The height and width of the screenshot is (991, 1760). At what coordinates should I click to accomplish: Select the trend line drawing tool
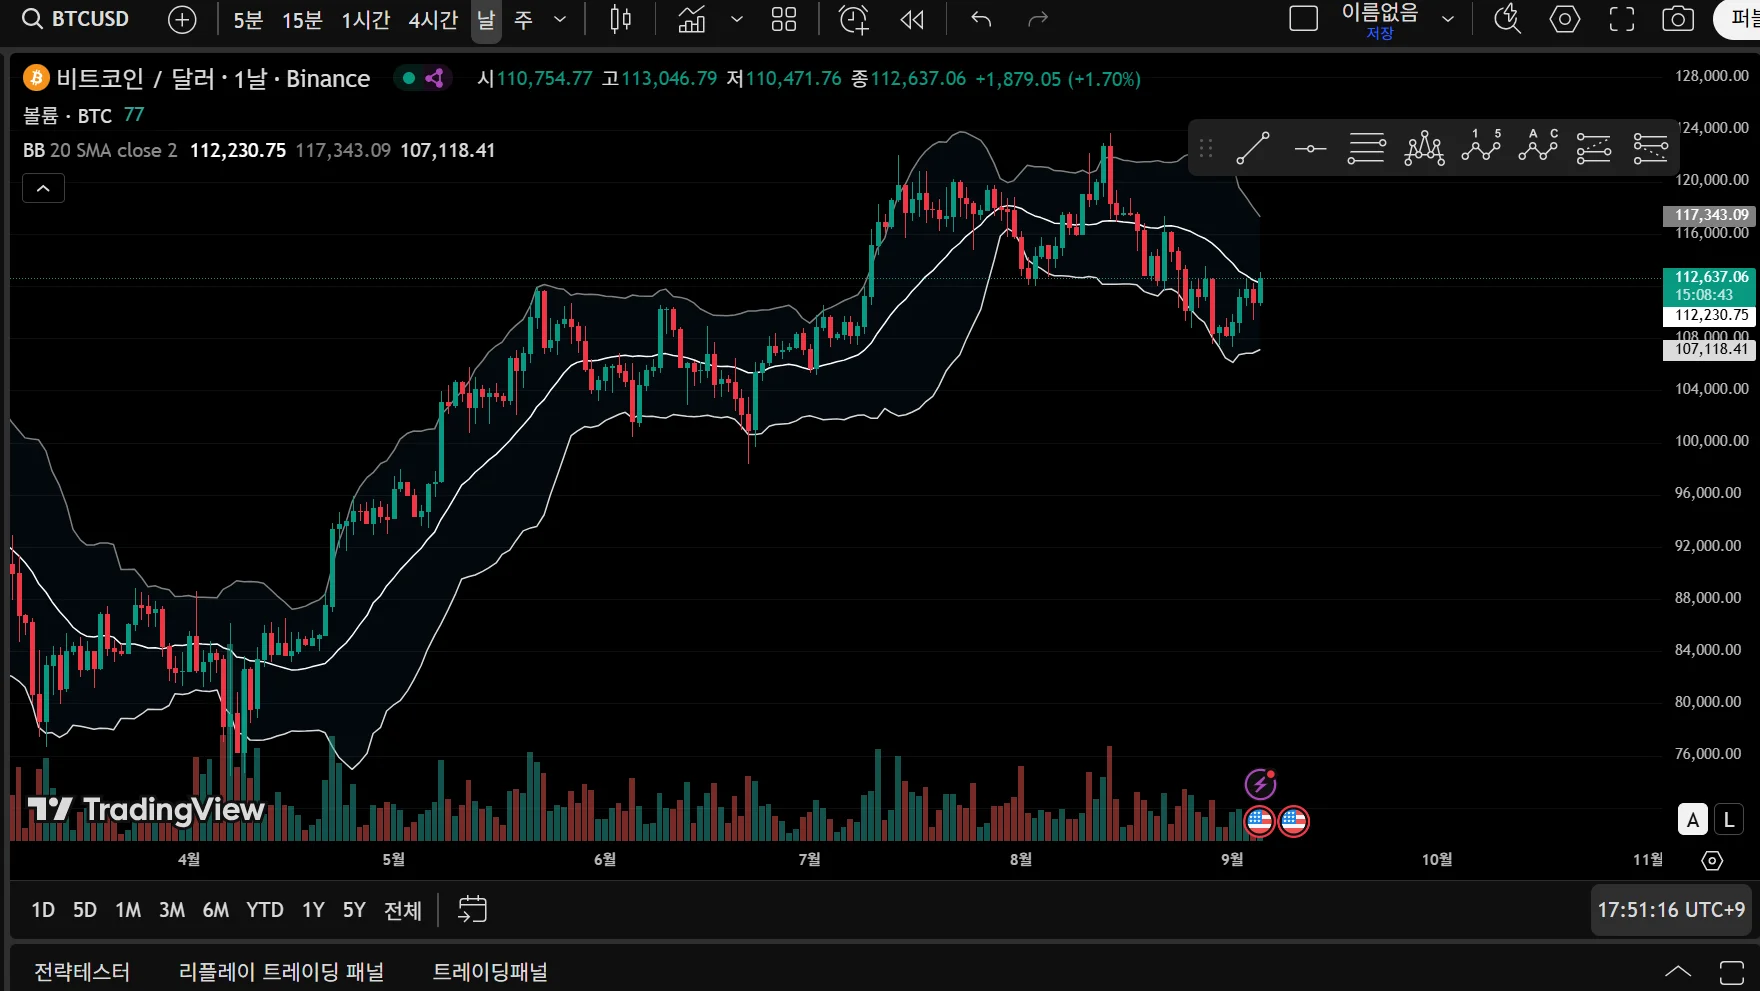1253,149
